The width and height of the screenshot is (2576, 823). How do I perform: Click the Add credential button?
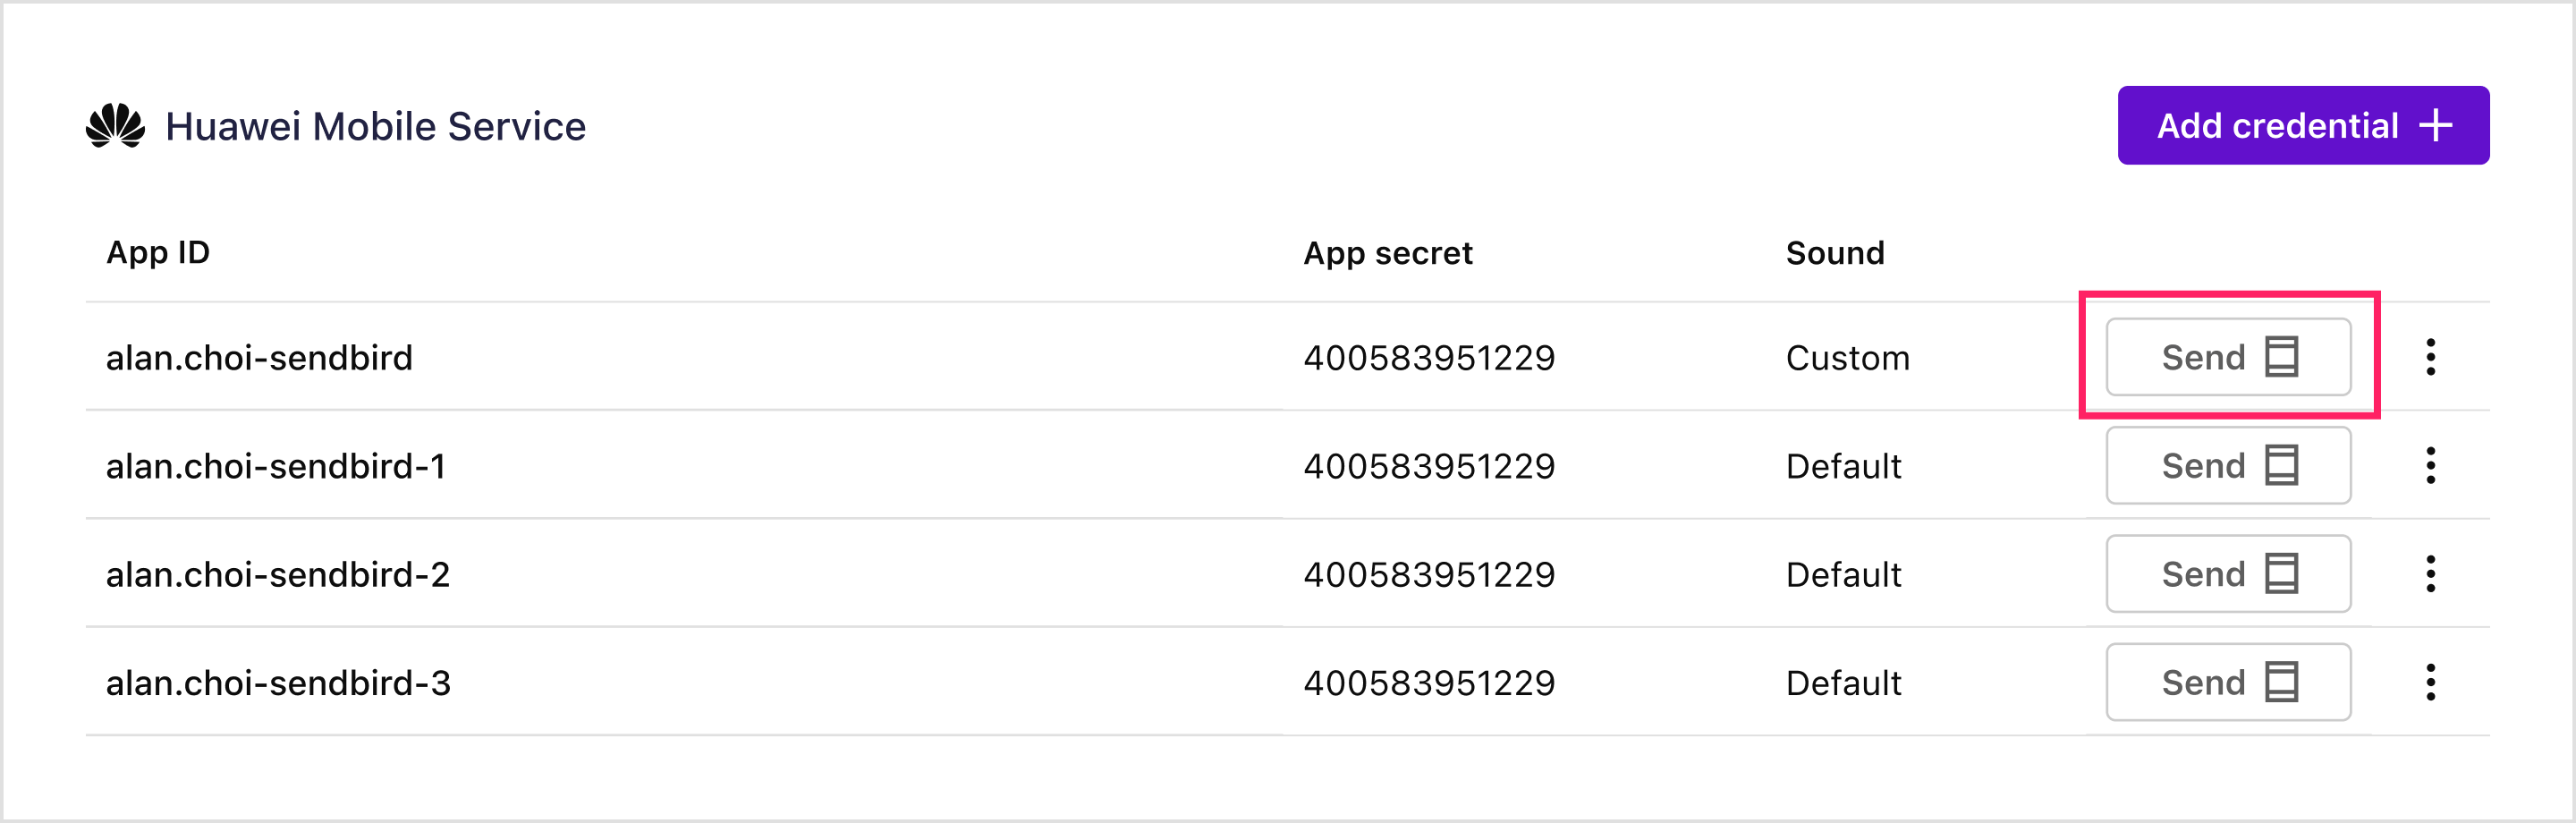coord(2303,125)
